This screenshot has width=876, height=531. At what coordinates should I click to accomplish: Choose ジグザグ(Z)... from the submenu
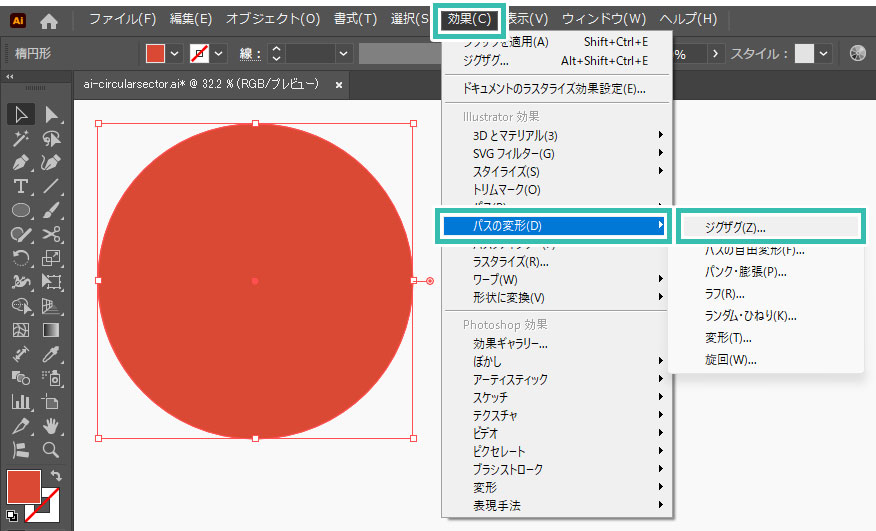click(x=735, y=227)
